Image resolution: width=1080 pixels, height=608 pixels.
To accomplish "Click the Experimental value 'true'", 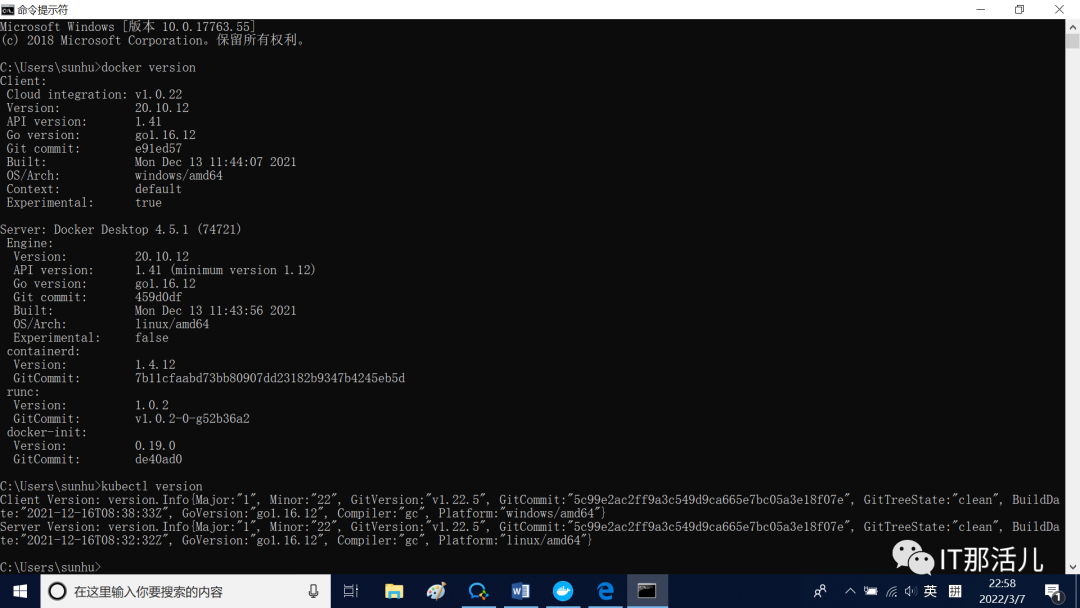I will (x=149, y=202).
